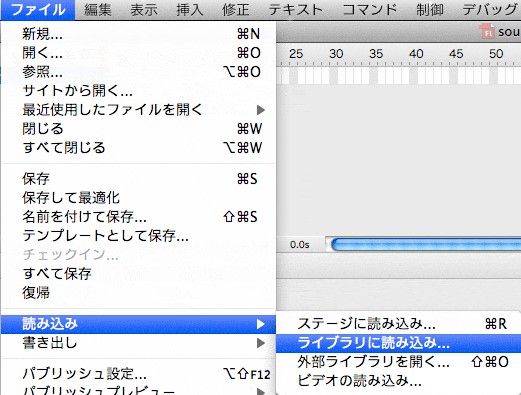
Task: Choose 復帰 menu item
Action: (138, 293)
